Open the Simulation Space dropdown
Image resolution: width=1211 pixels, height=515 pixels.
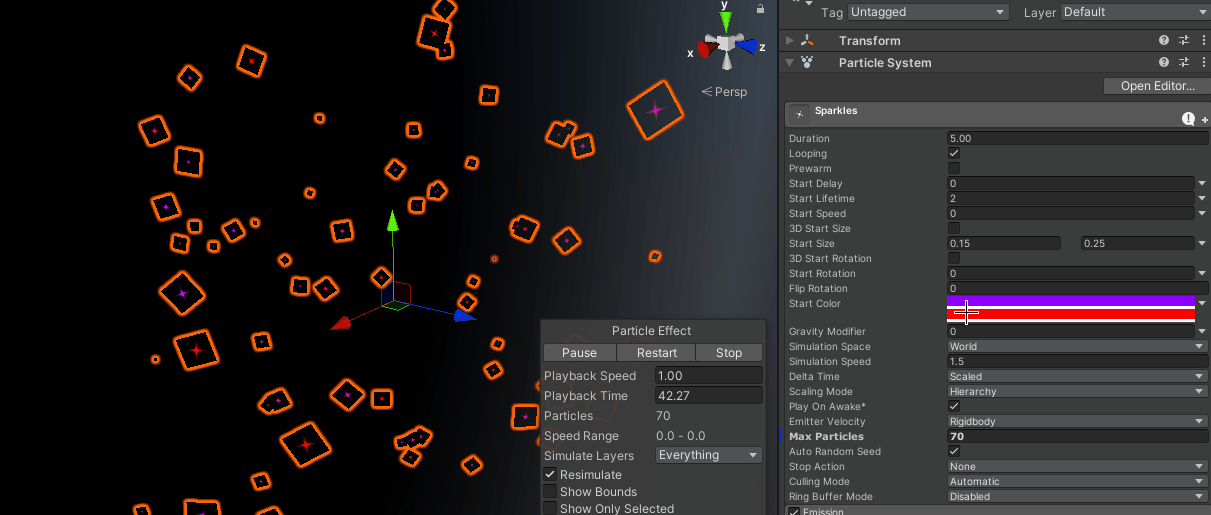tap(1077, 347)
